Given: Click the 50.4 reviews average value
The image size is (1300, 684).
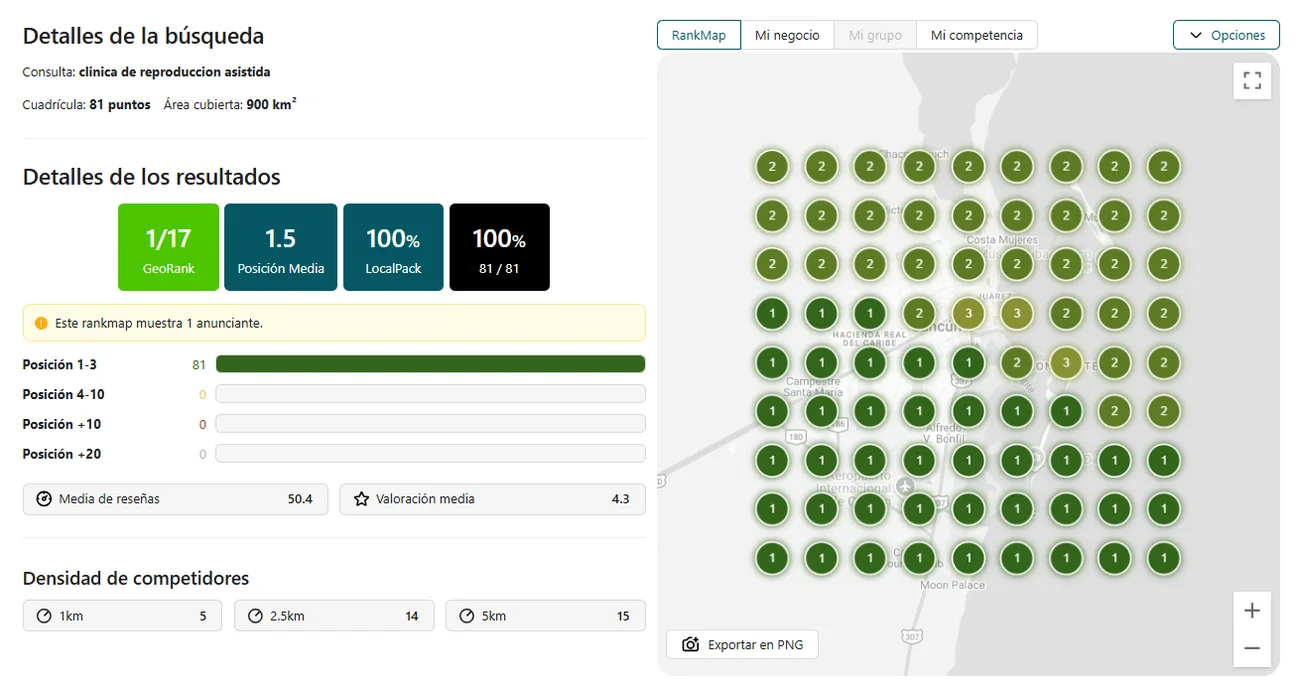Looking at the screenshot, I should [x=300, y=499].
